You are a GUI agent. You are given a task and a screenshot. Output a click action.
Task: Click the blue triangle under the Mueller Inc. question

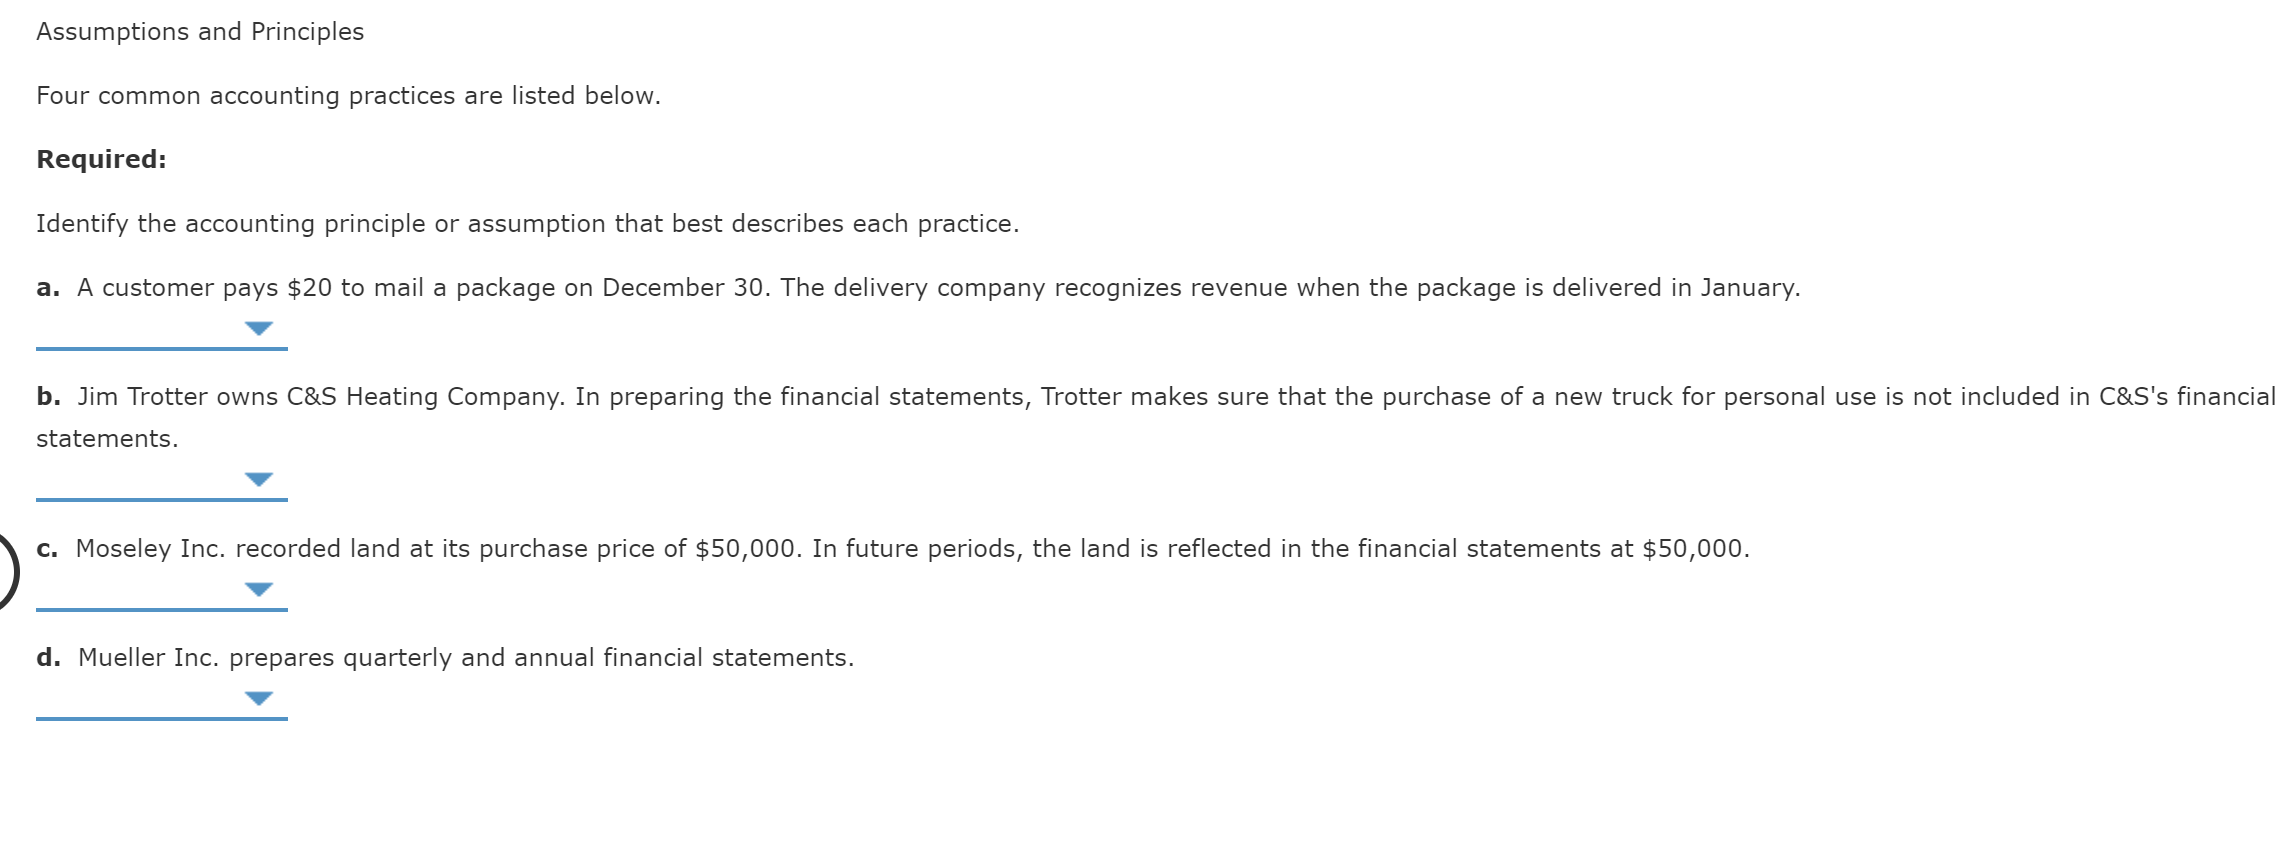[260, 699]
